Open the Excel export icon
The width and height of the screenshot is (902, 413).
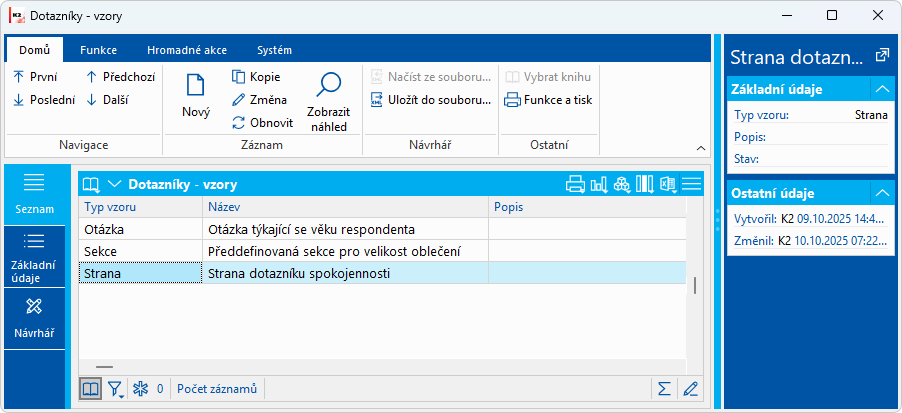667,184
